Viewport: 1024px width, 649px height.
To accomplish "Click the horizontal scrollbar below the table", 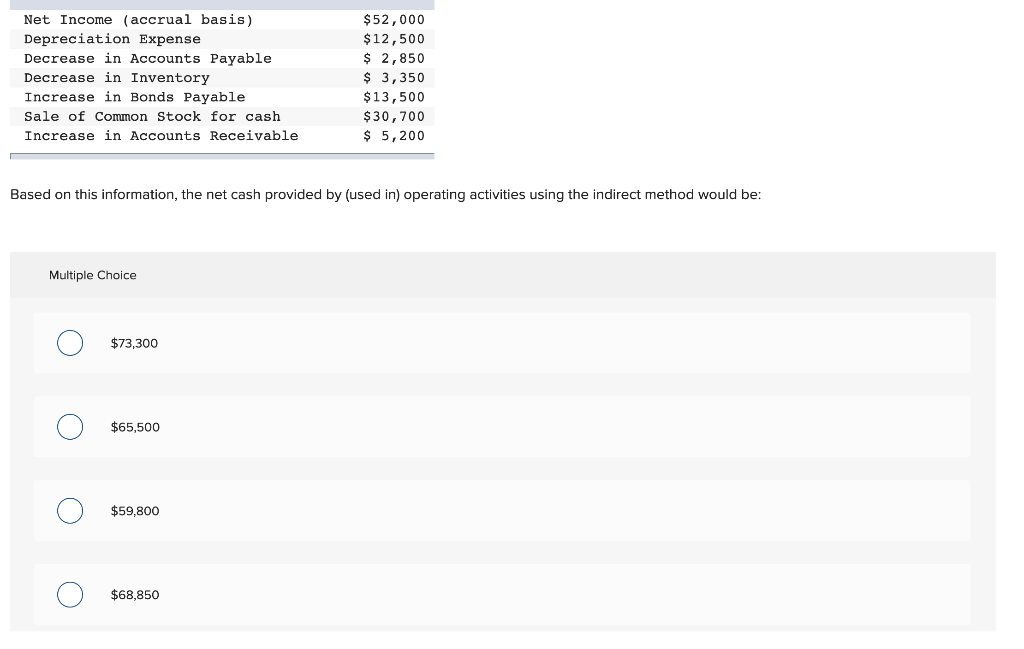I will coord(222,156).
